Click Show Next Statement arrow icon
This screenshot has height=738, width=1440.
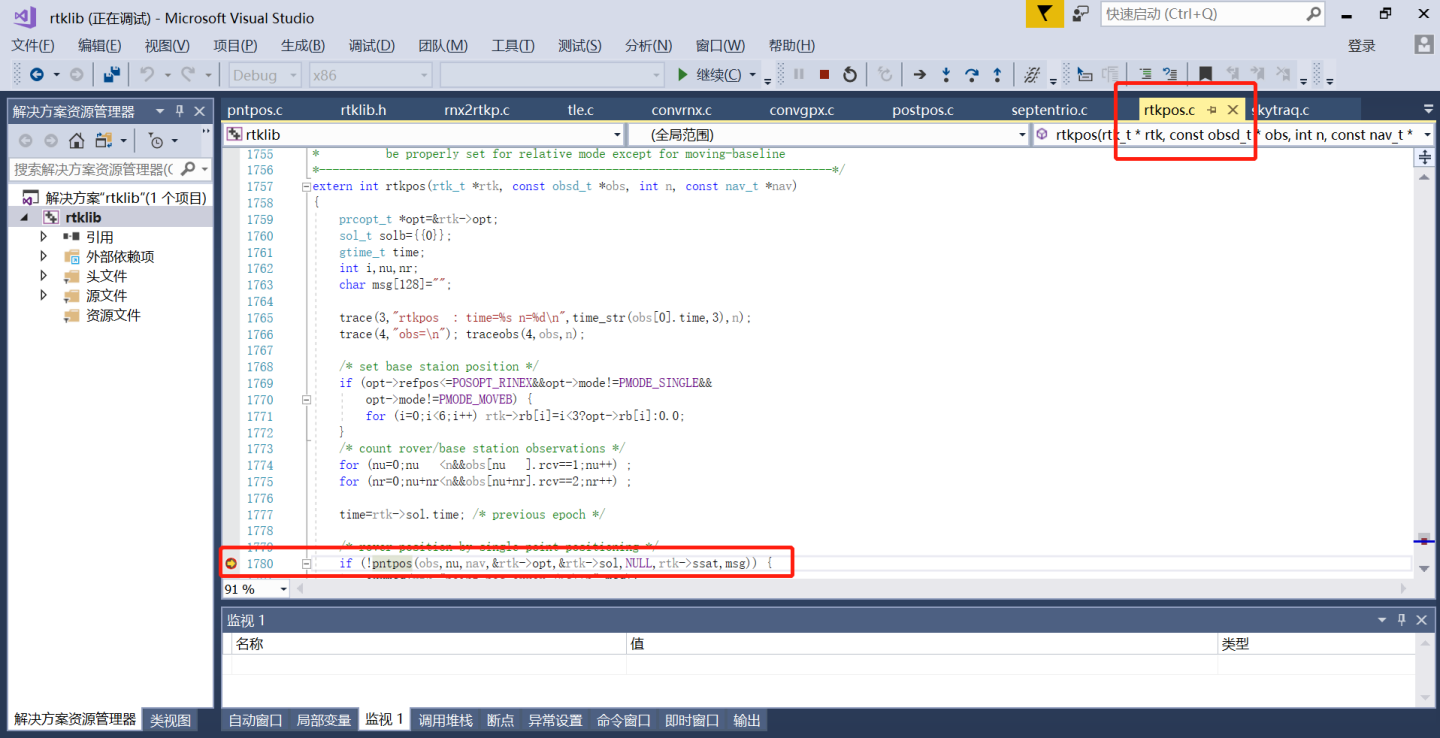(x=920, y=74)
